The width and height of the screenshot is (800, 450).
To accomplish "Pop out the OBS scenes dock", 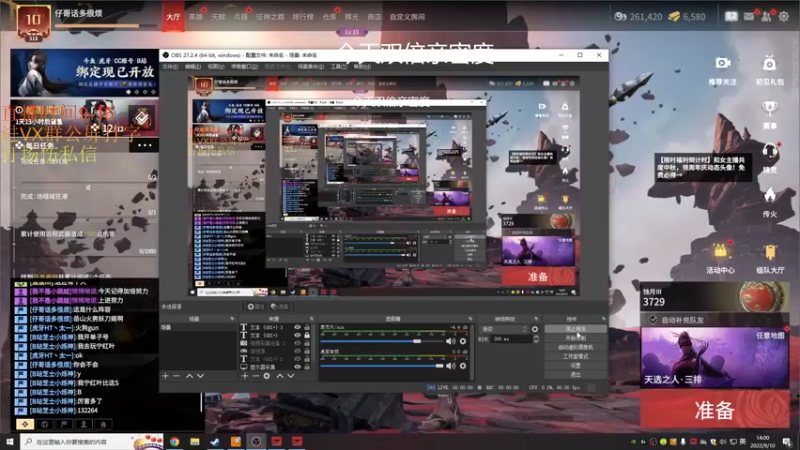I will (x=232, y=318).
